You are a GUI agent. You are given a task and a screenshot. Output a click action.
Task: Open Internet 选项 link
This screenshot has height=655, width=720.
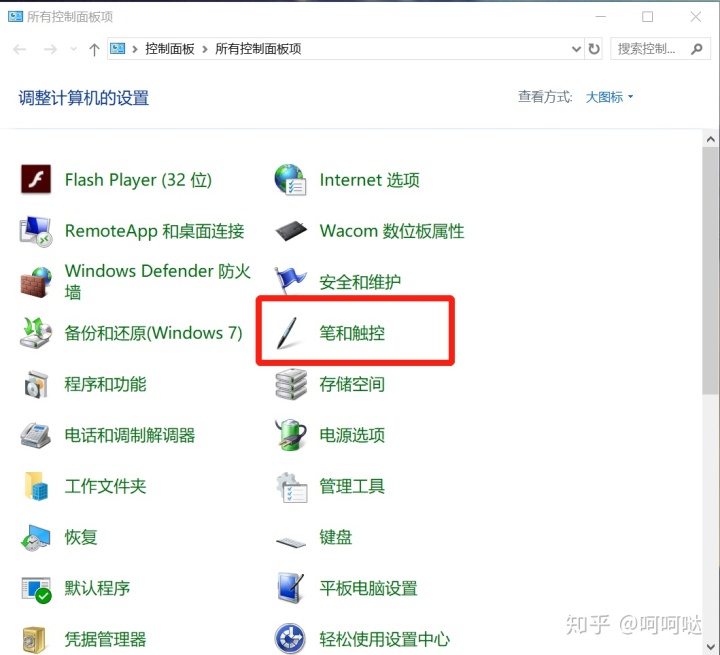[370, 180]
